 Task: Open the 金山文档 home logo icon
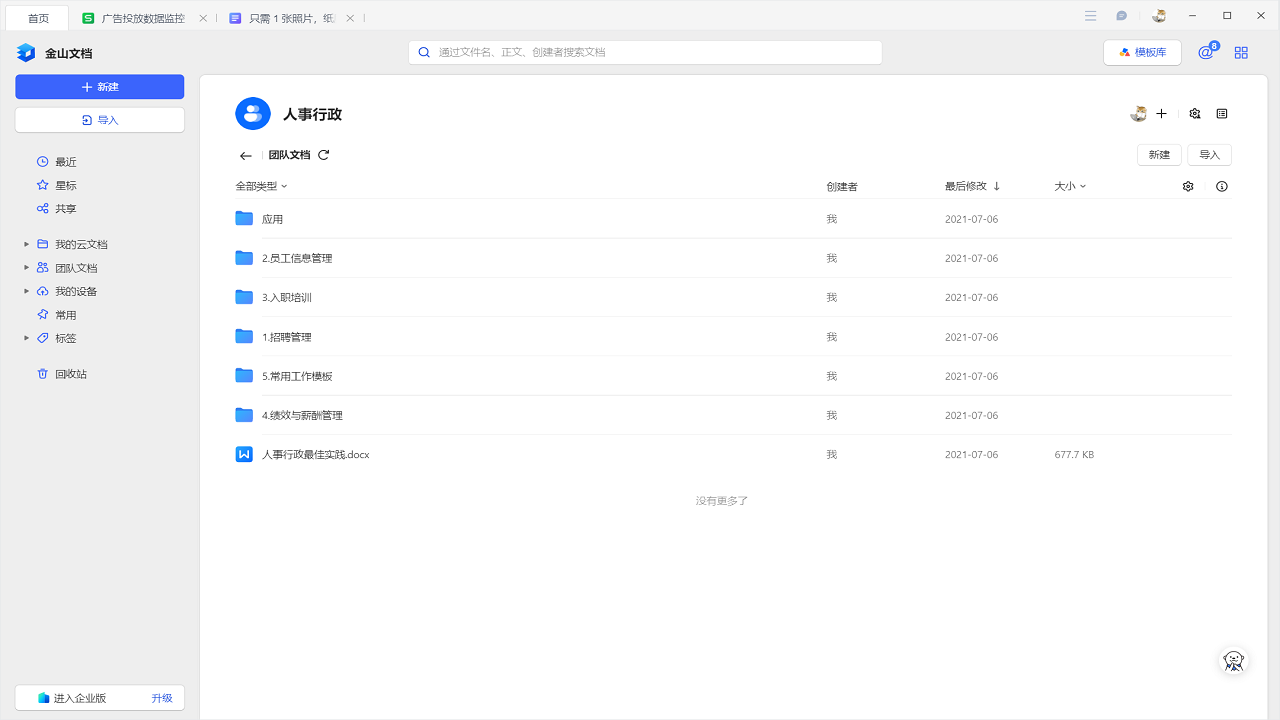click(25, 52)
